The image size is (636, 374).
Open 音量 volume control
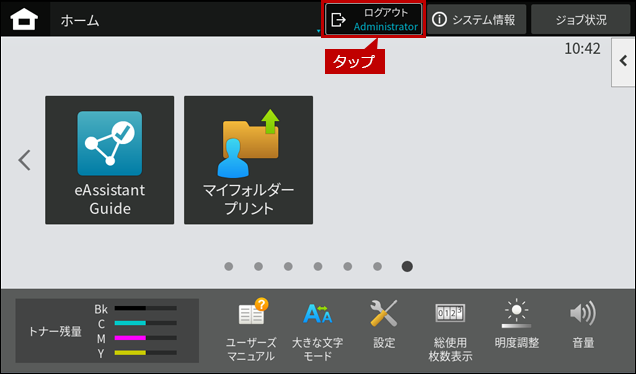pyautogui.click(x=583, y=325)
